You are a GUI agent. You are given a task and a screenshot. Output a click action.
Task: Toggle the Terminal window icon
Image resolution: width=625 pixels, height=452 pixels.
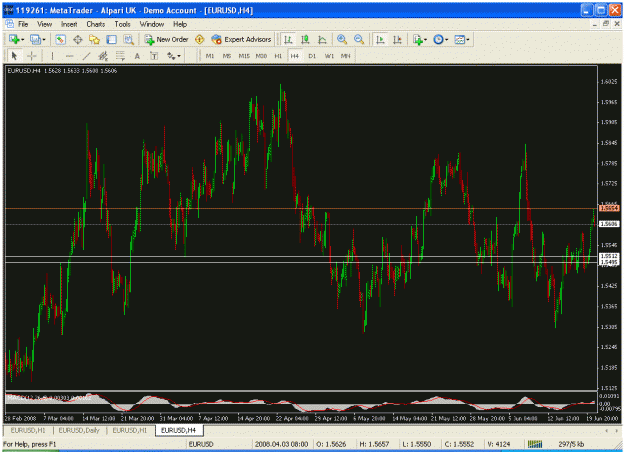tap(112, 39)
